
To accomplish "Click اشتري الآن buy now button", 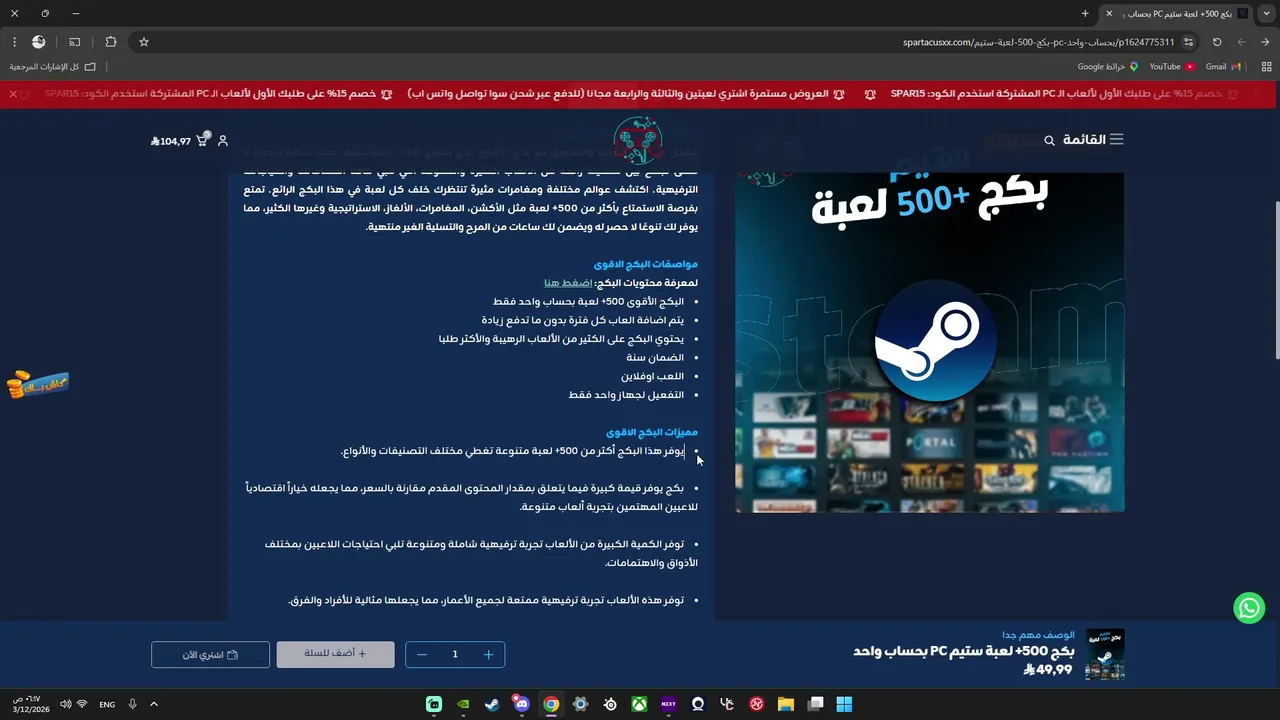I will point(210,654).
